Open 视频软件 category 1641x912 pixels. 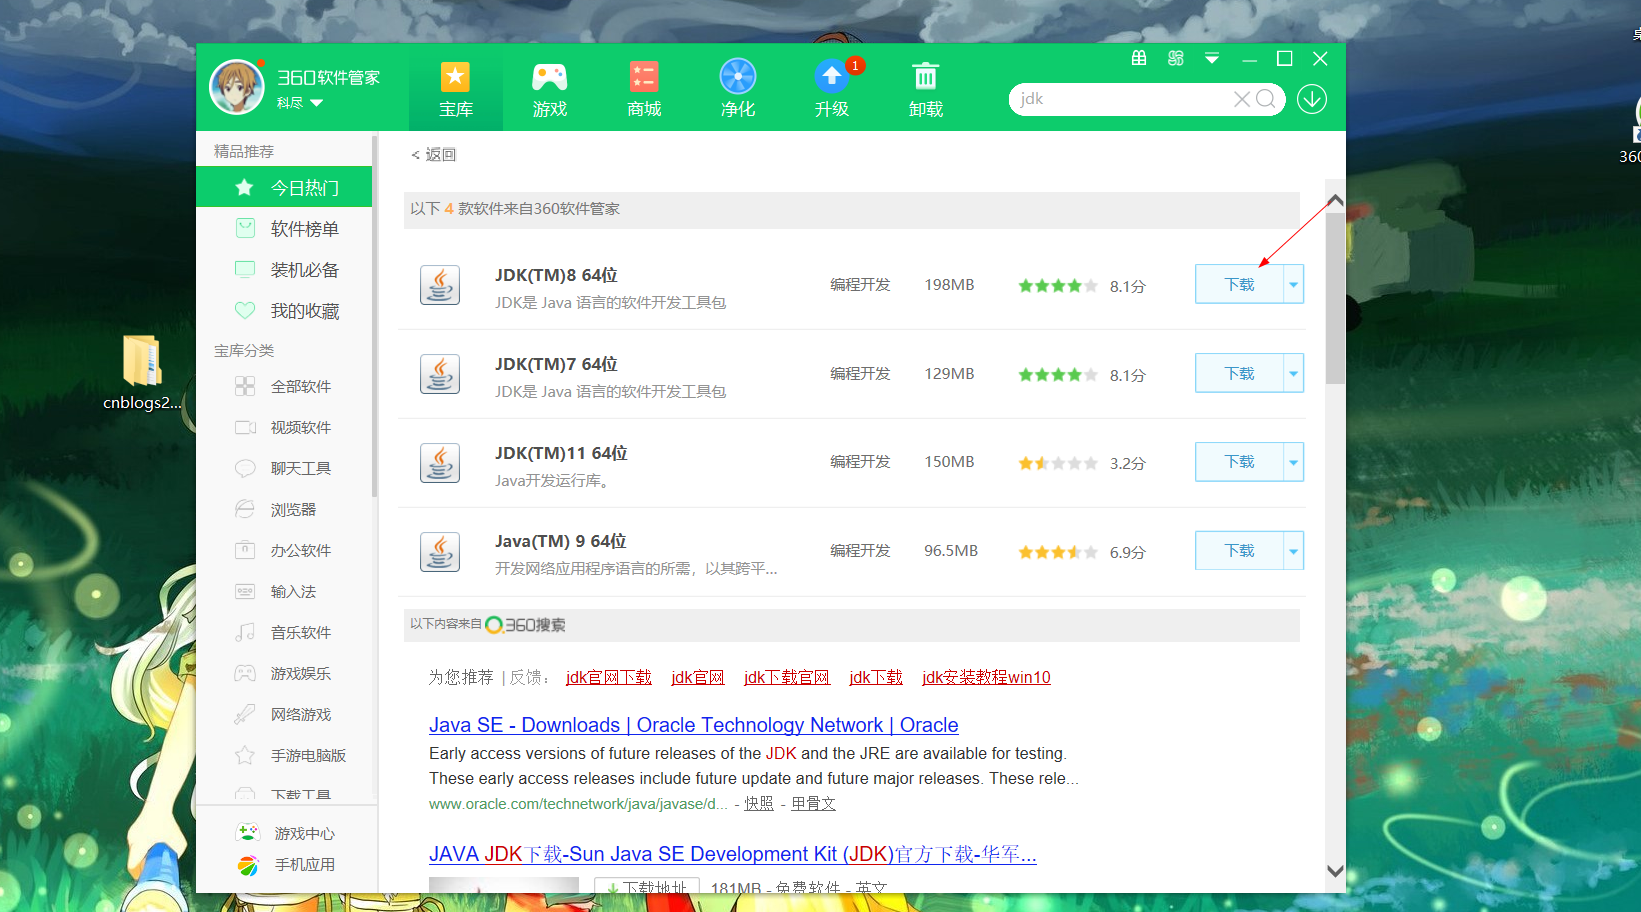[x=284, y=427]
